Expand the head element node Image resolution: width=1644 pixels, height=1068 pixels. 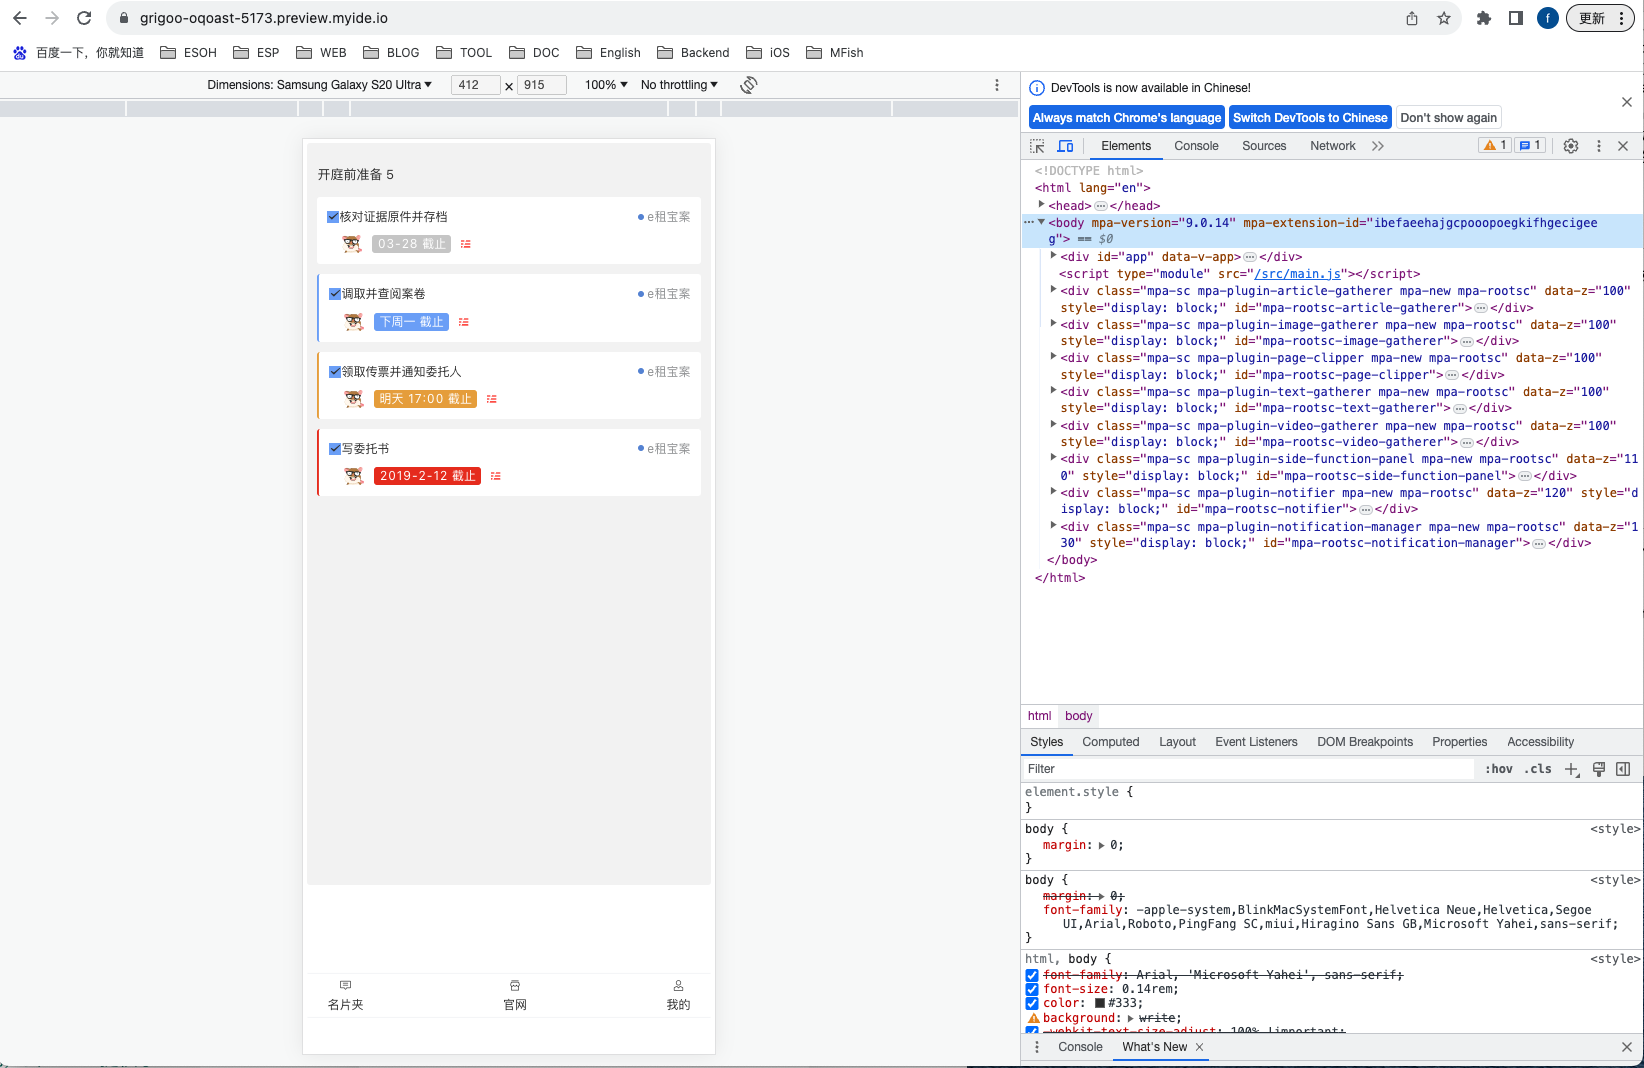tap(1041, 205)
